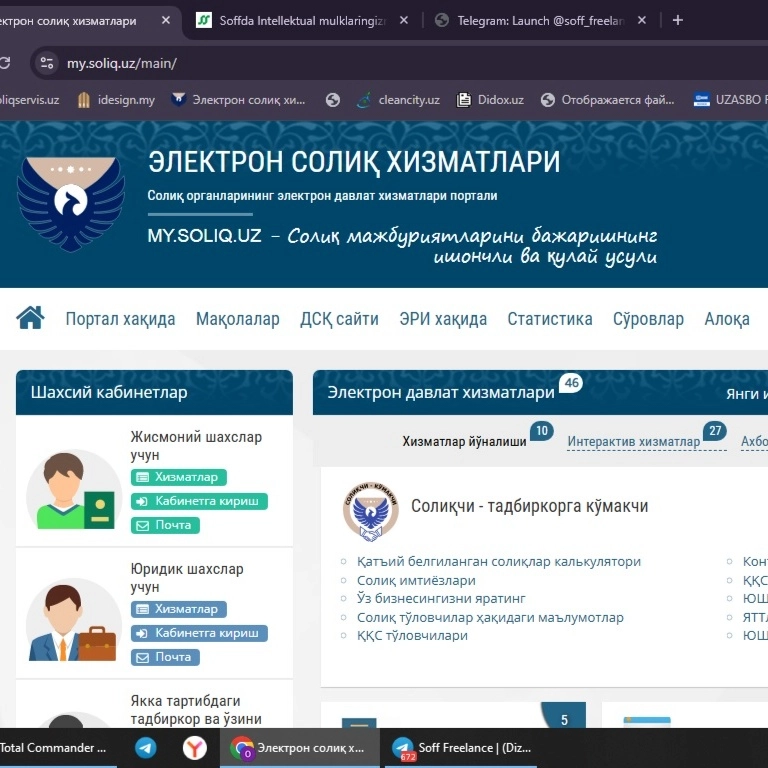Click Почта button under Юридик шахслар
Image resolution: width=768 pixels, height=768 pixels.
165,657
